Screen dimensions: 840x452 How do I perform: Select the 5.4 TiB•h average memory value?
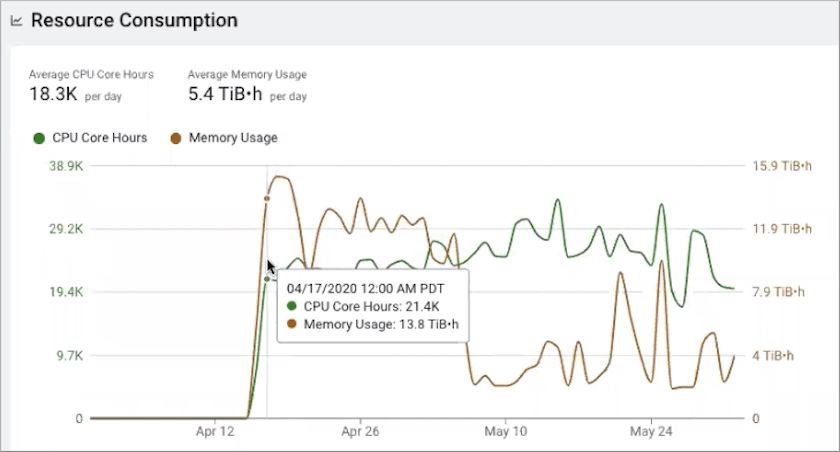point(225,95)
